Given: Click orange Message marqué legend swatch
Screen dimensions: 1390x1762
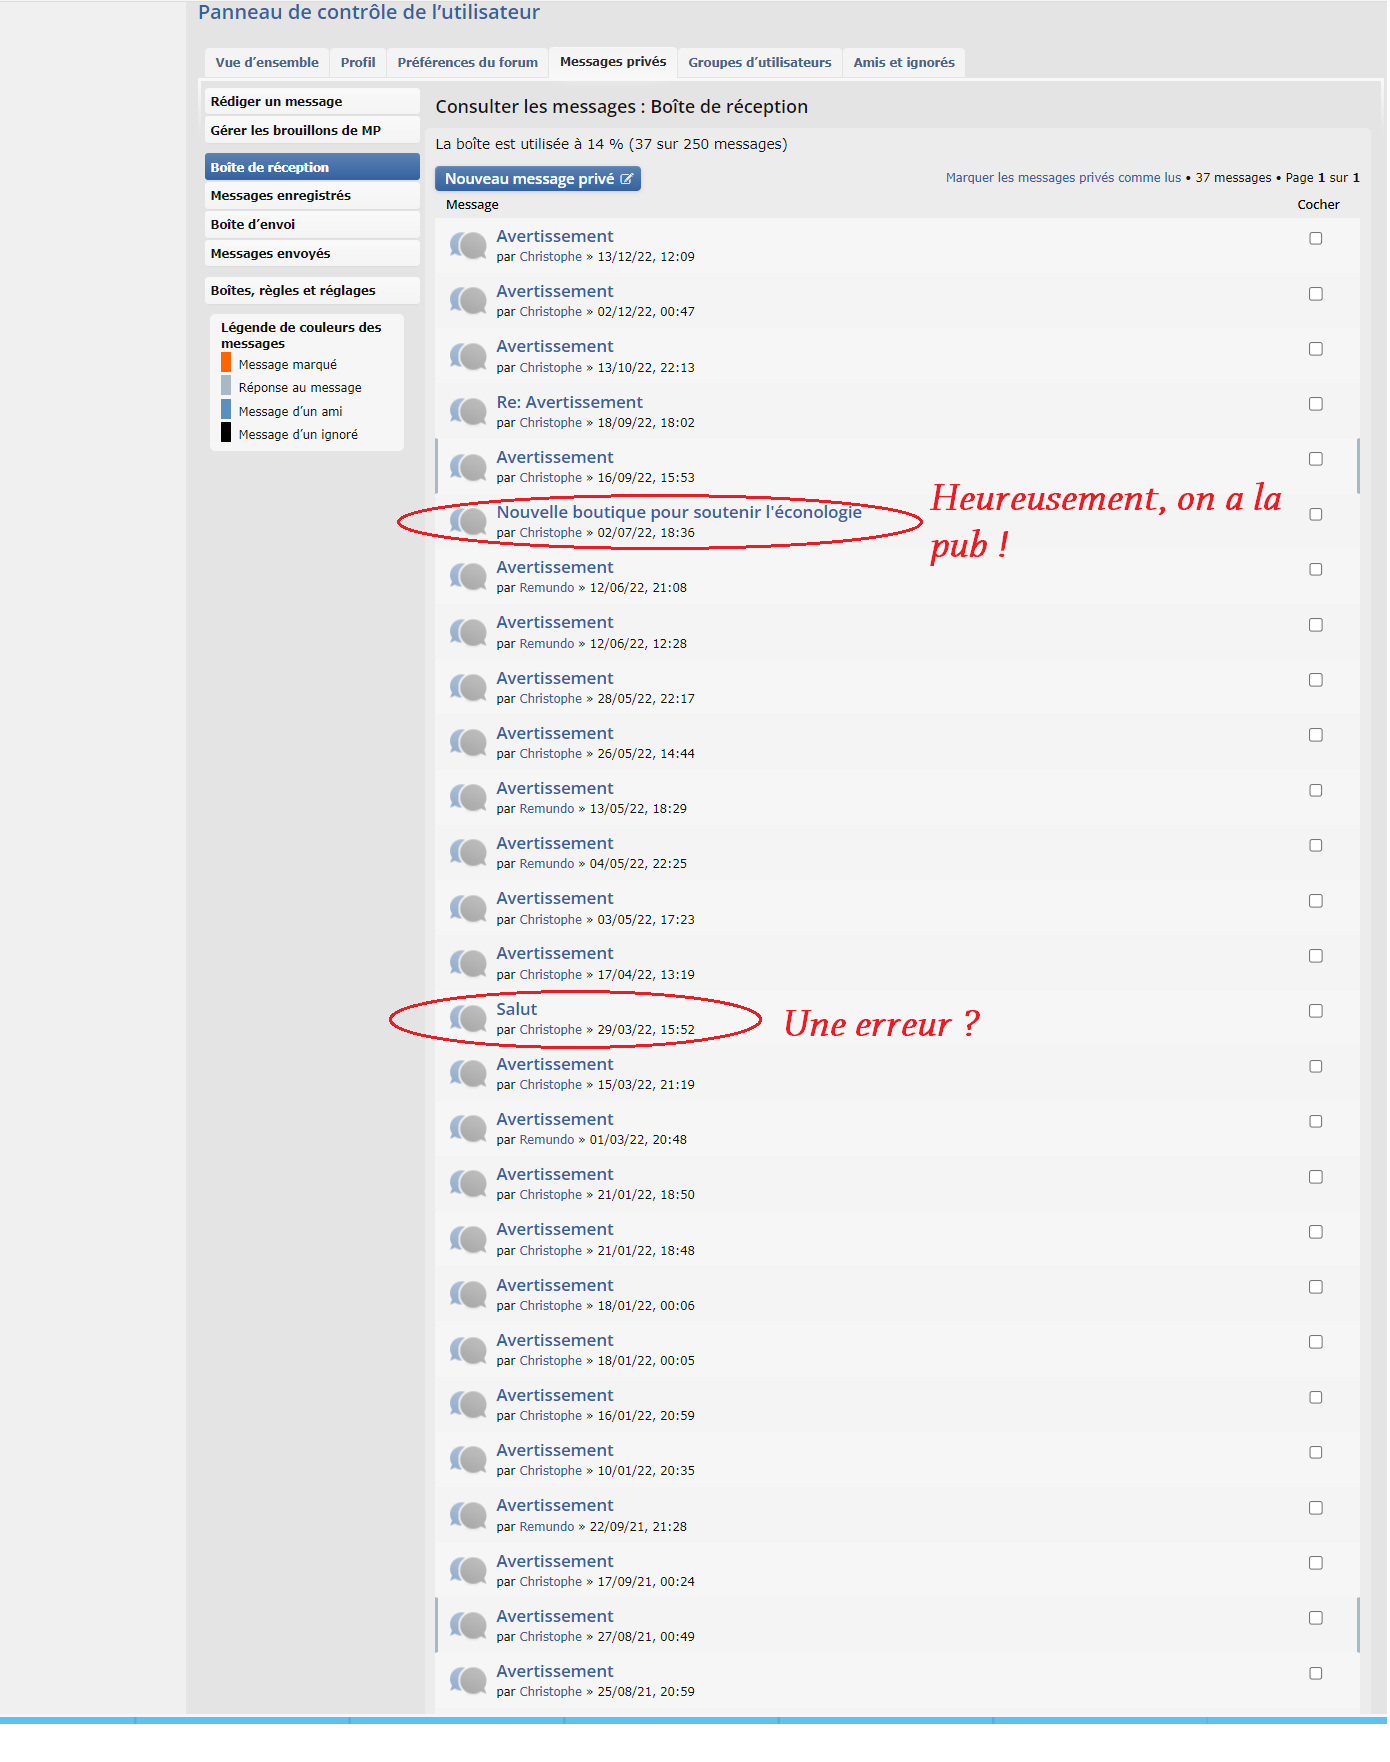Looking at the screenshot, I should coord(226,362).
